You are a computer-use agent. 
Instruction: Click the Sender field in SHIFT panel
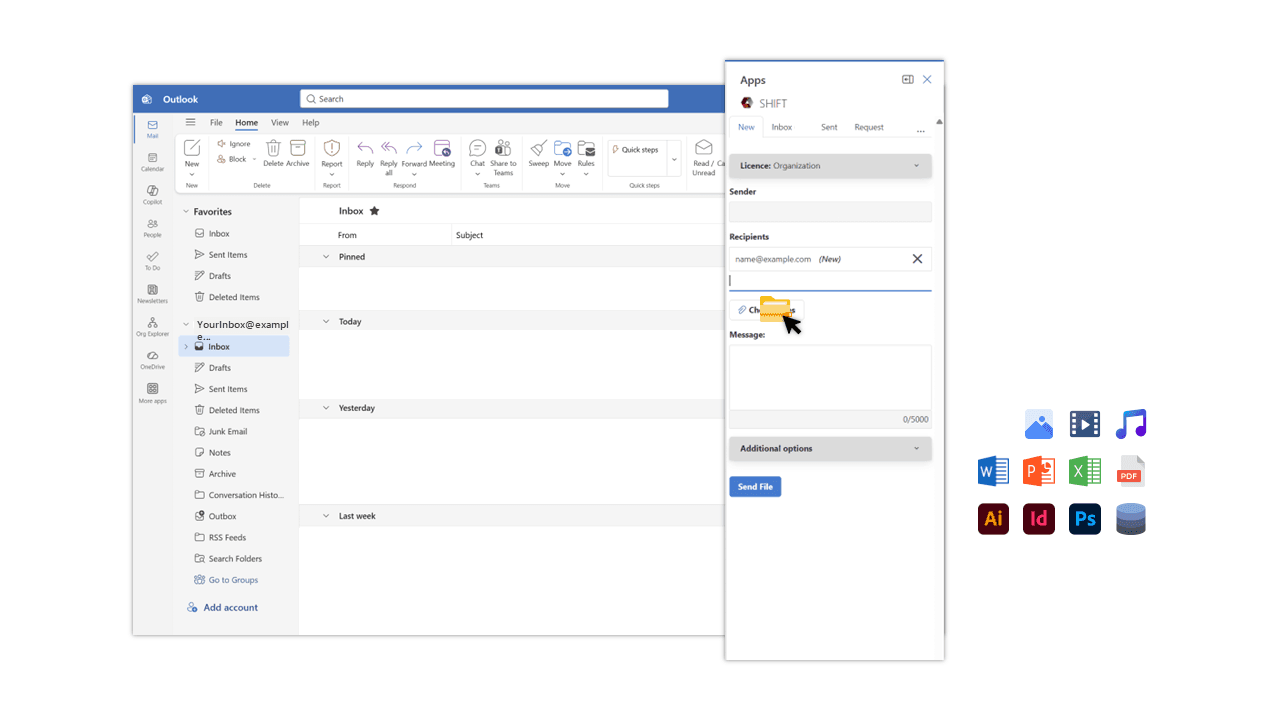(830, 212)
